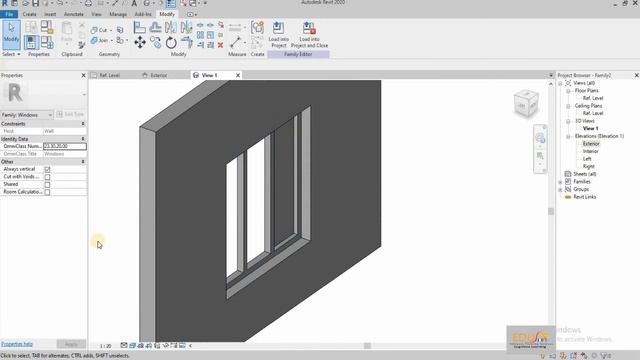
Task: Click the Trim/Extend to Corner icon
Action: point(187,42)
